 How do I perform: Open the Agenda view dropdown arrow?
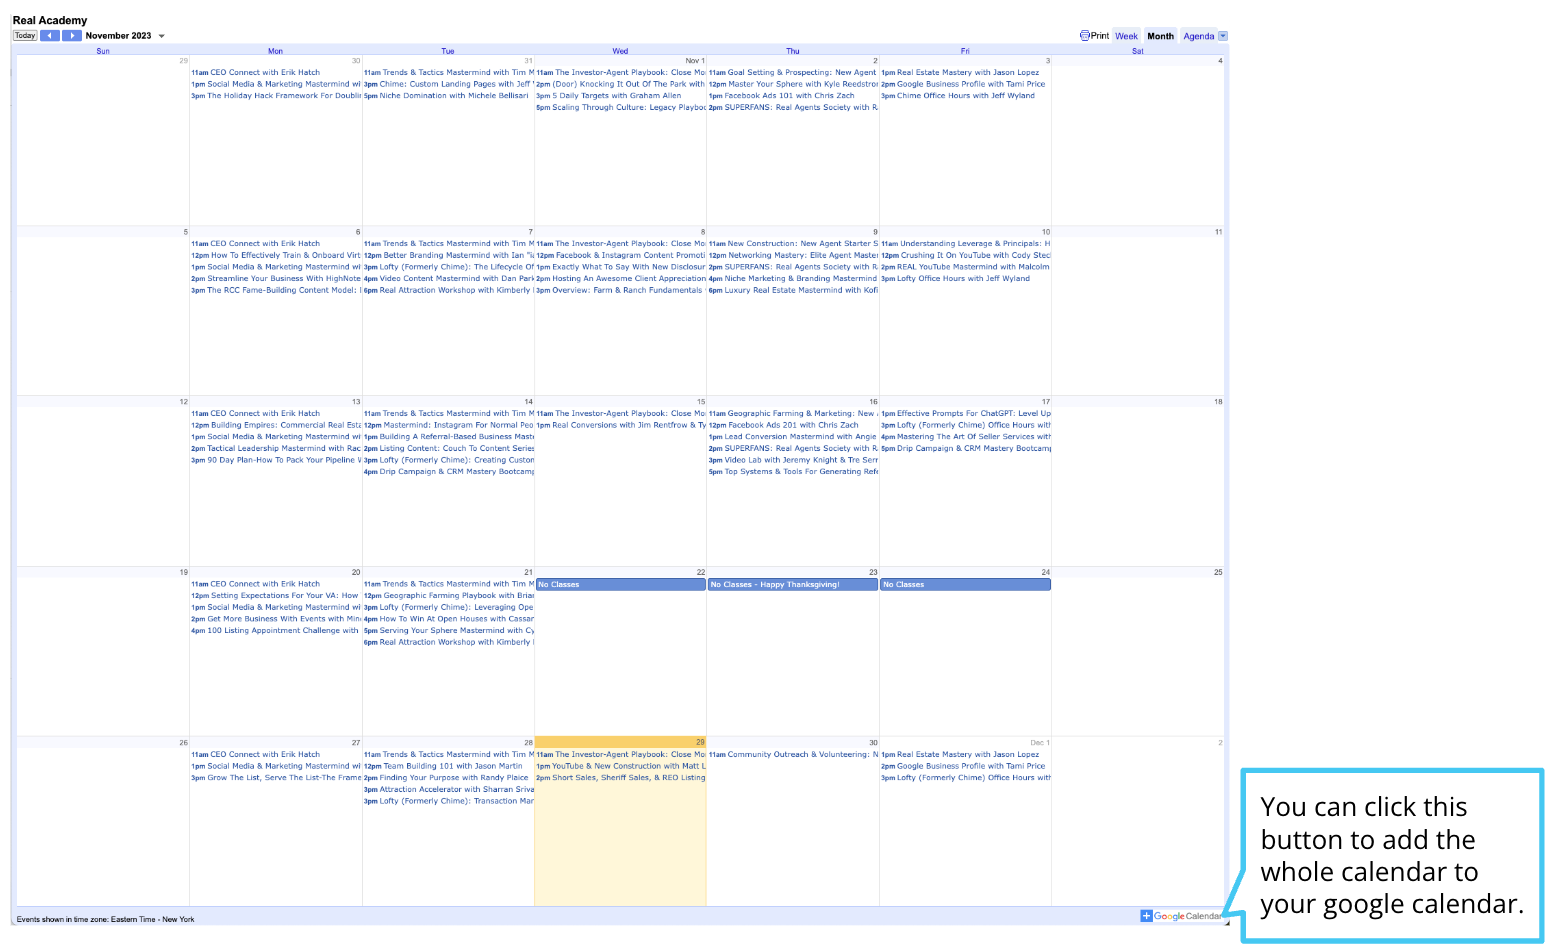1222,36
